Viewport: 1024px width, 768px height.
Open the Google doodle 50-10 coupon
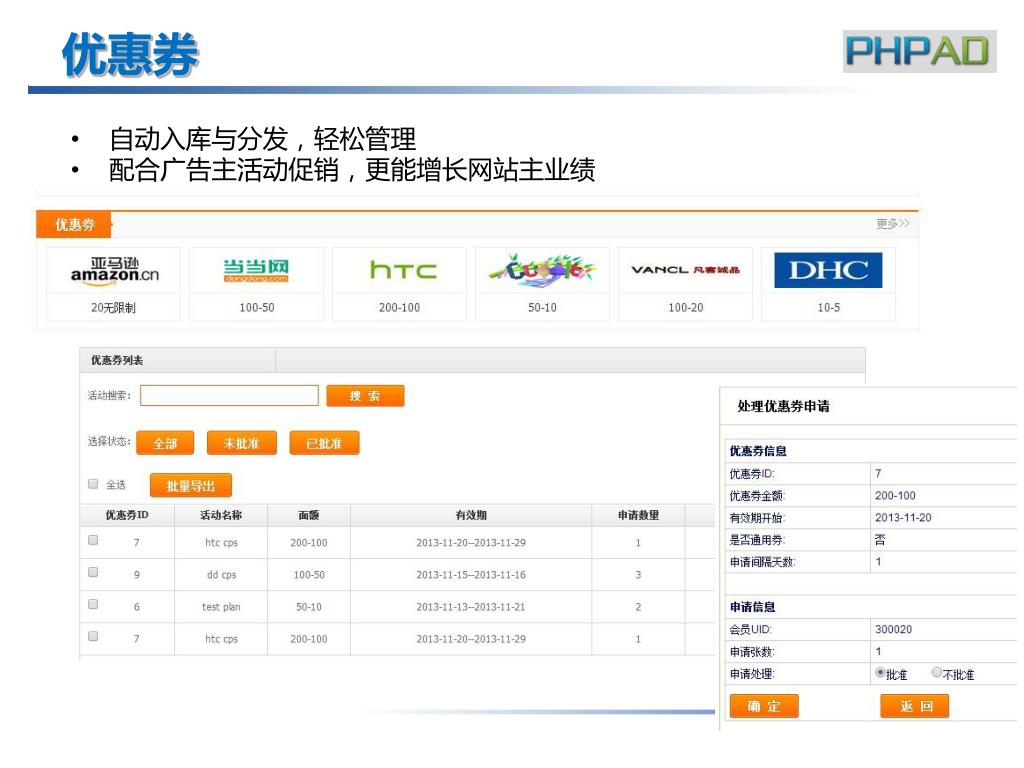click(542, 284)
